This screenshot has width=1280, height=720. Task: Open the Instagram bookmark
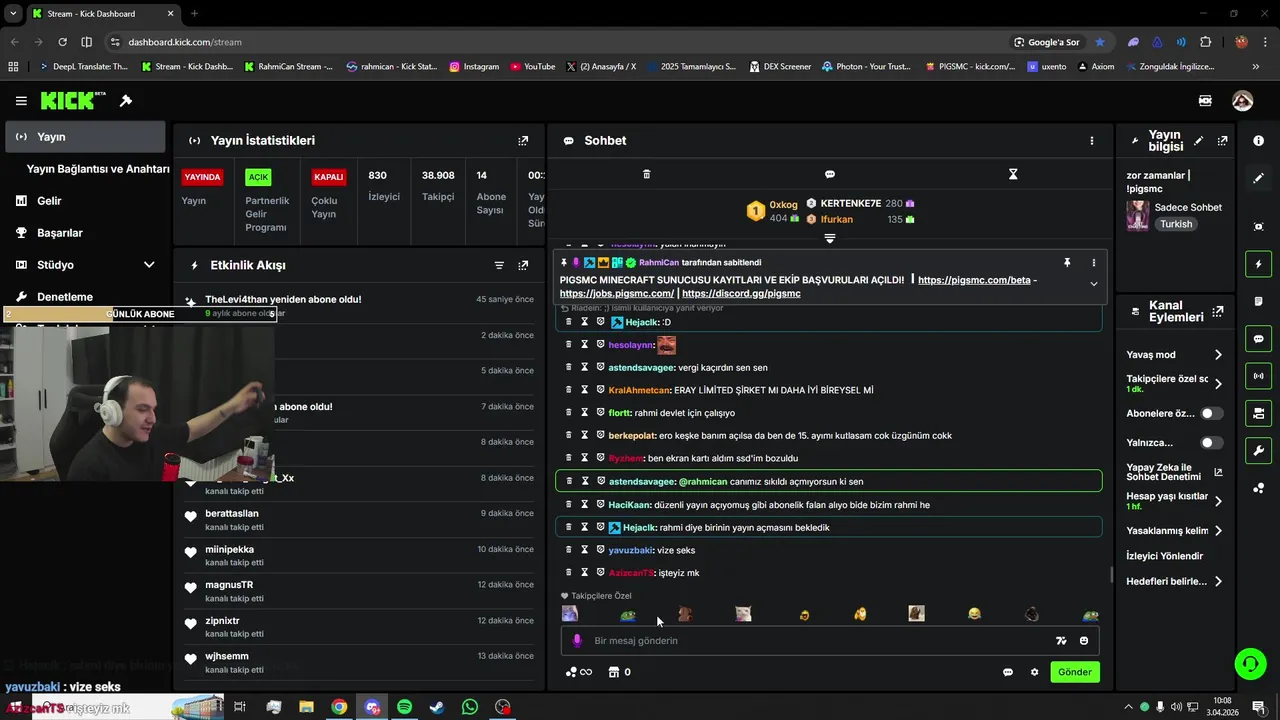(x=474, y=67)
